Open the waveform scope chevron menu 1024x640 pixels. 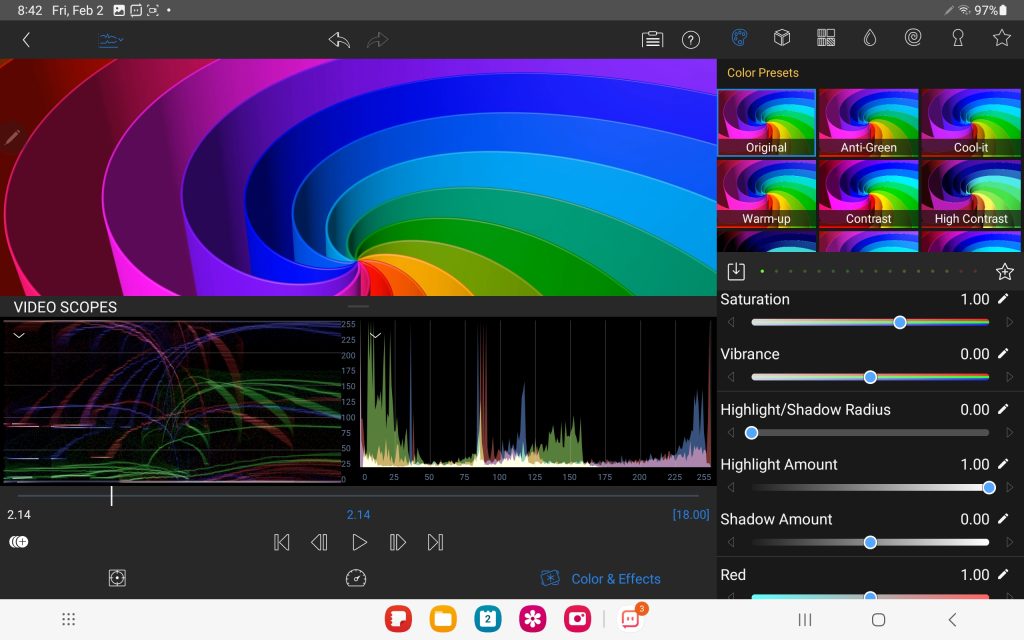(x=18, y=335)
